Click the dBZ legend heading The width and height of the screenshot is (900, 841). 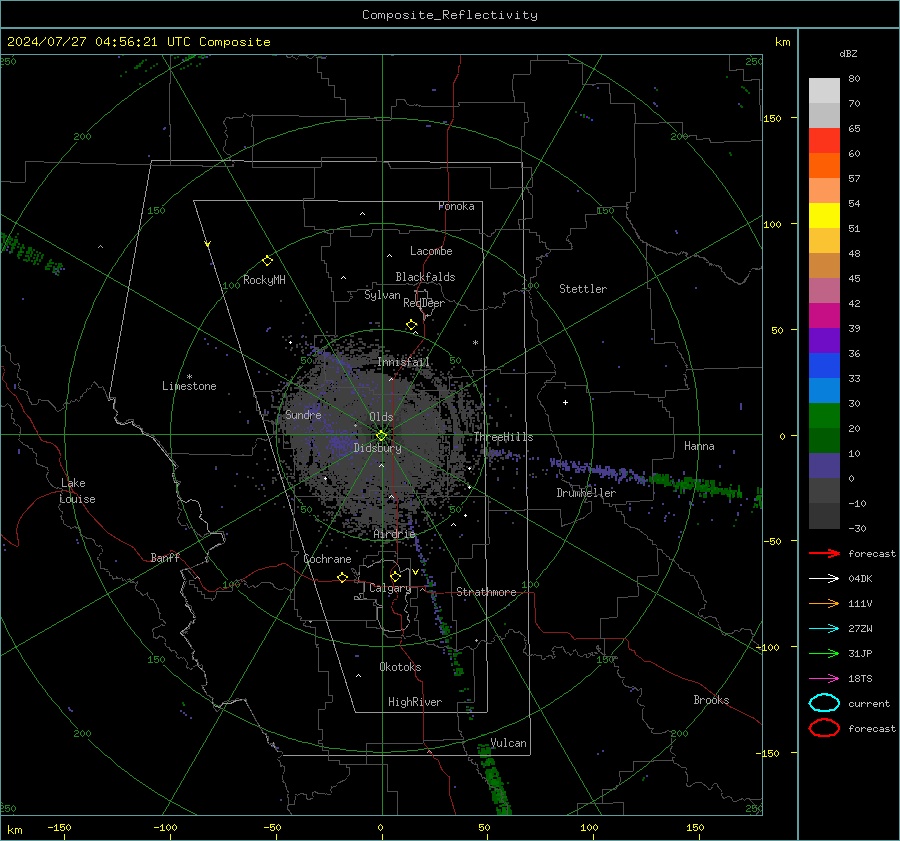click(x=848, y=53)
